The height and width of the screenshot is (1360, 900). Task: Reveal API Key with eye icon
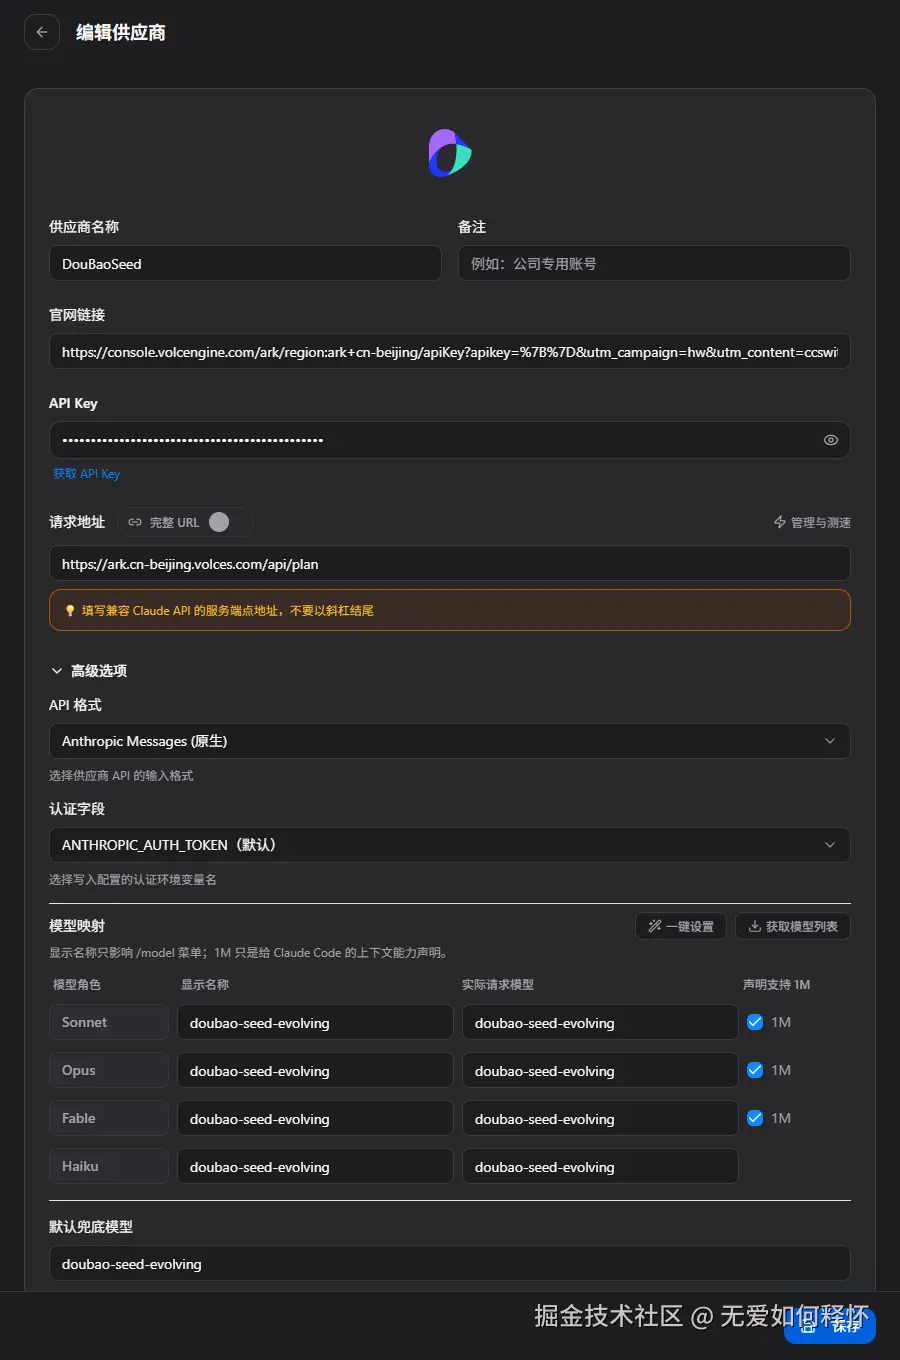(x=830, y=440)
